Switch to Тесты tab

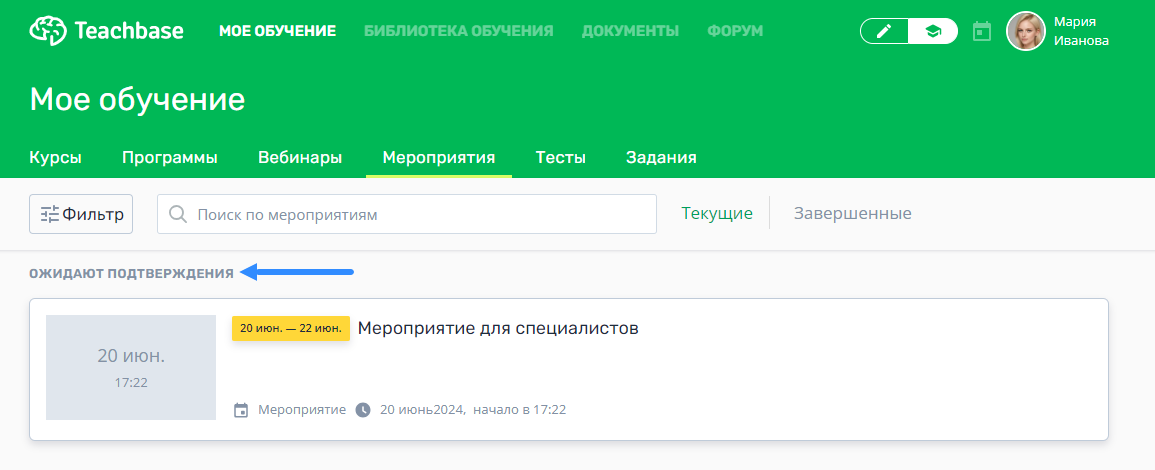pyautogui.click(x=561, y=158)
